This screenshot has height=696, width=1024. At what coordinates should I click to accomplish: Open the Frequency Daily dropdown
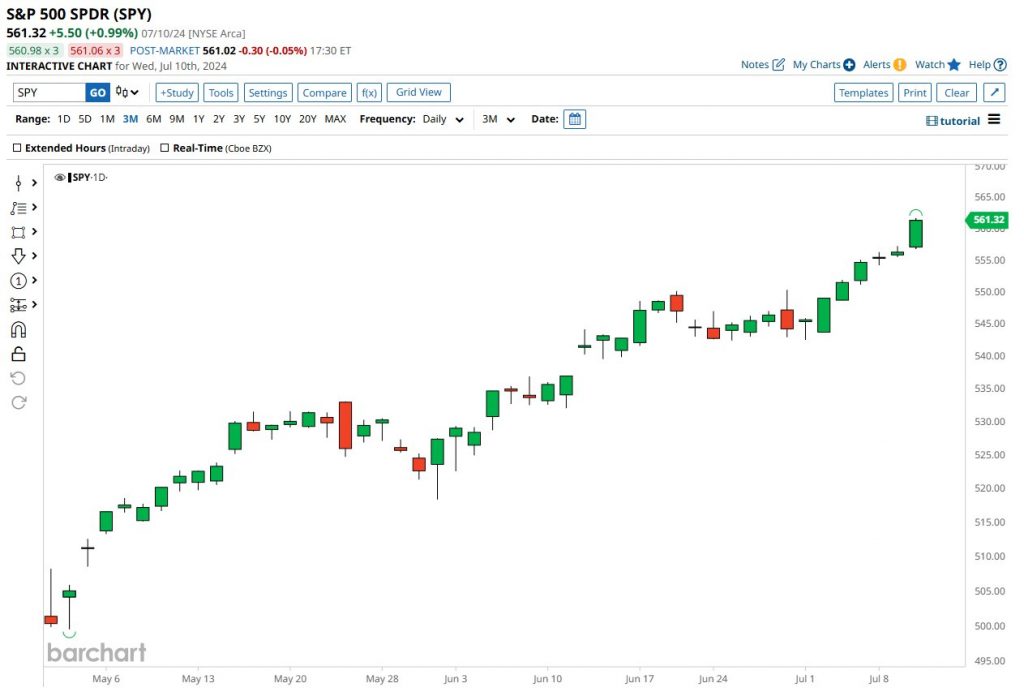(443, 119)
